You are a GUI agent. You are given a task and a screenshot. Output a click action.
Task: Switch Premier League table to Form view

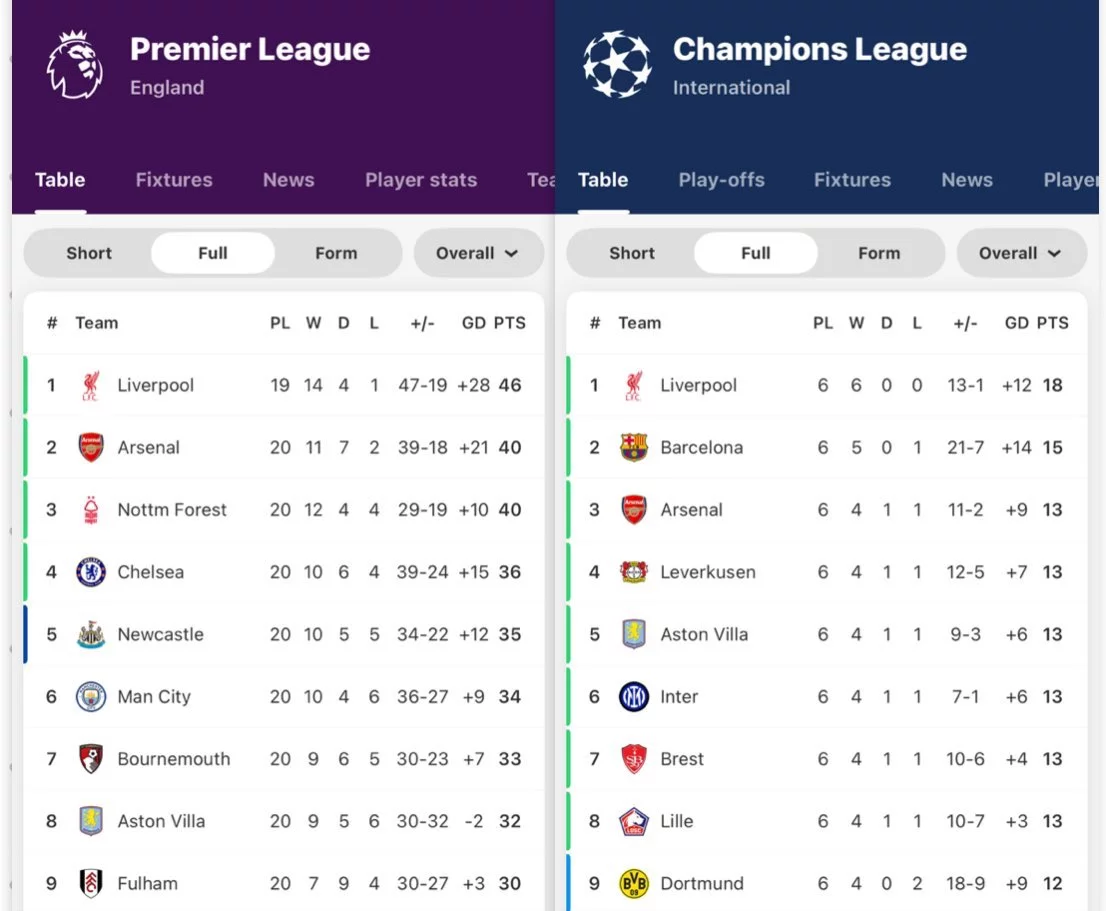coord(336,253)
